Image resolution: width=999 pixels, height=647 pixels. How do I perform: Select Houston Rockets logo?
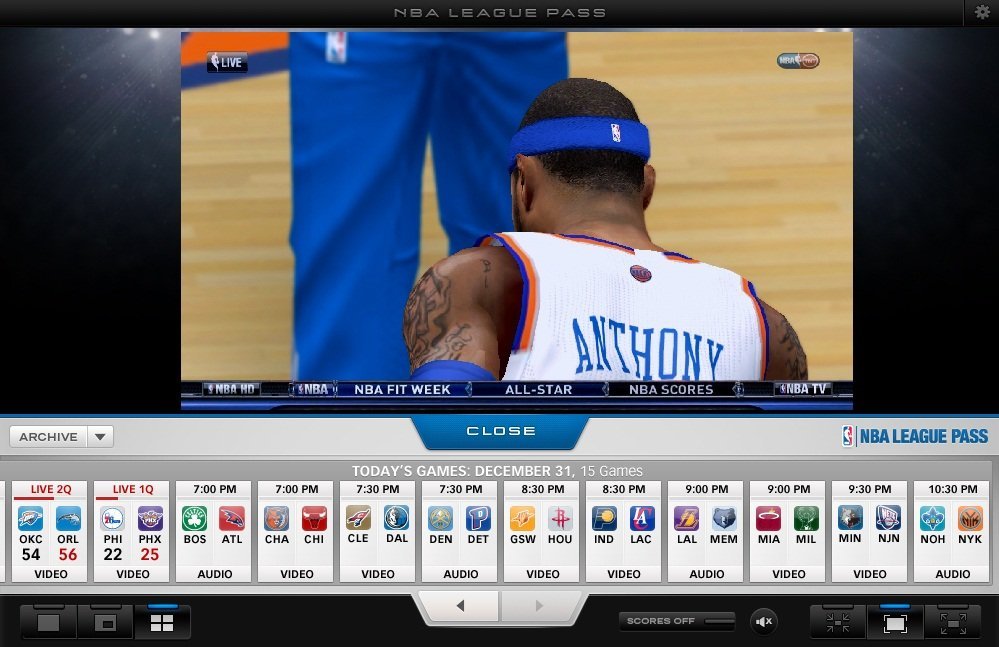560,518
